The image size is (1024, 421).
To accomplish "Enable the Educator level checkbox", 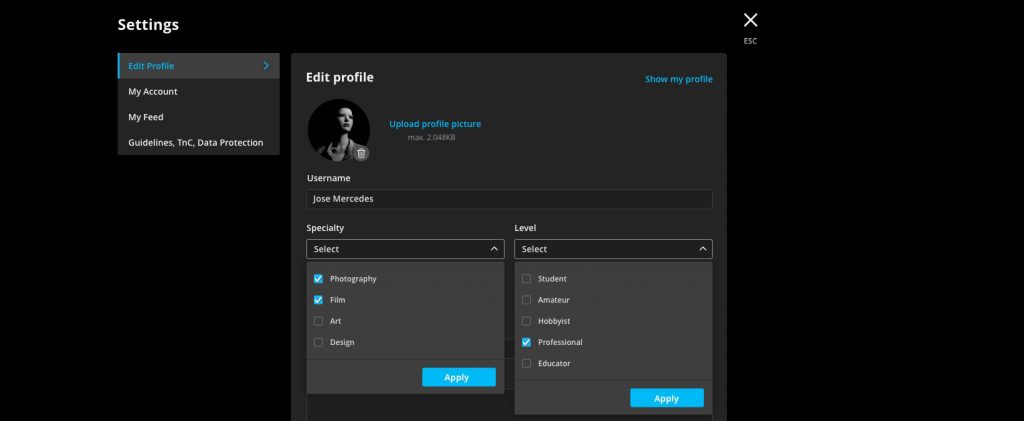I will [x=526, y=364].
